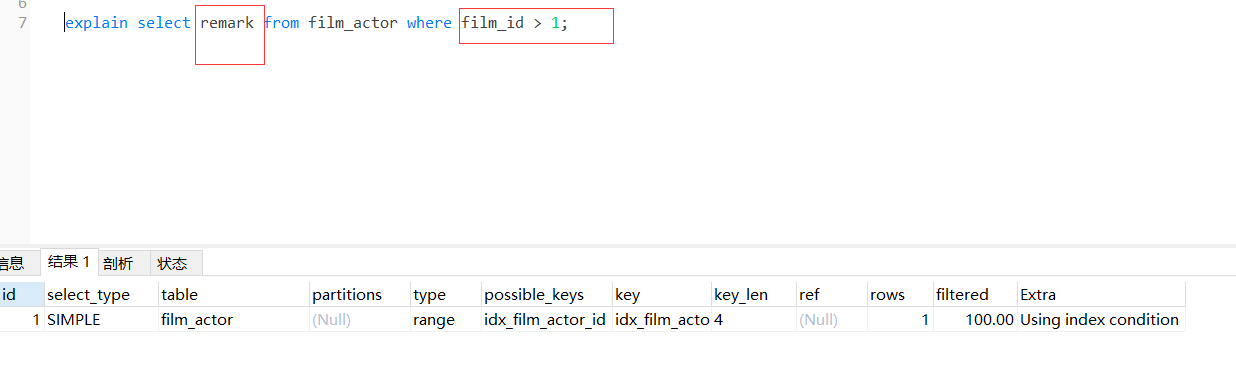This screenshot has width=1236, height=390.
Task: Switch to the 结果 1 tab
Action: (69, 262)
